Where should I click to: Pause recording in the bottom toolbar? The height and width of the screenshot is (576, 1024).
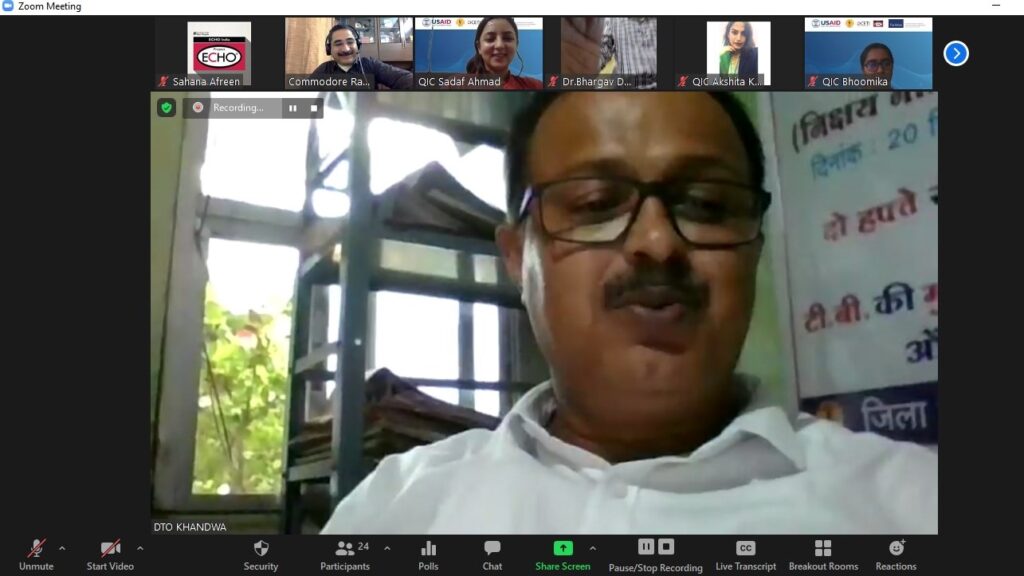pyautogui.click(x=646, y=546)
